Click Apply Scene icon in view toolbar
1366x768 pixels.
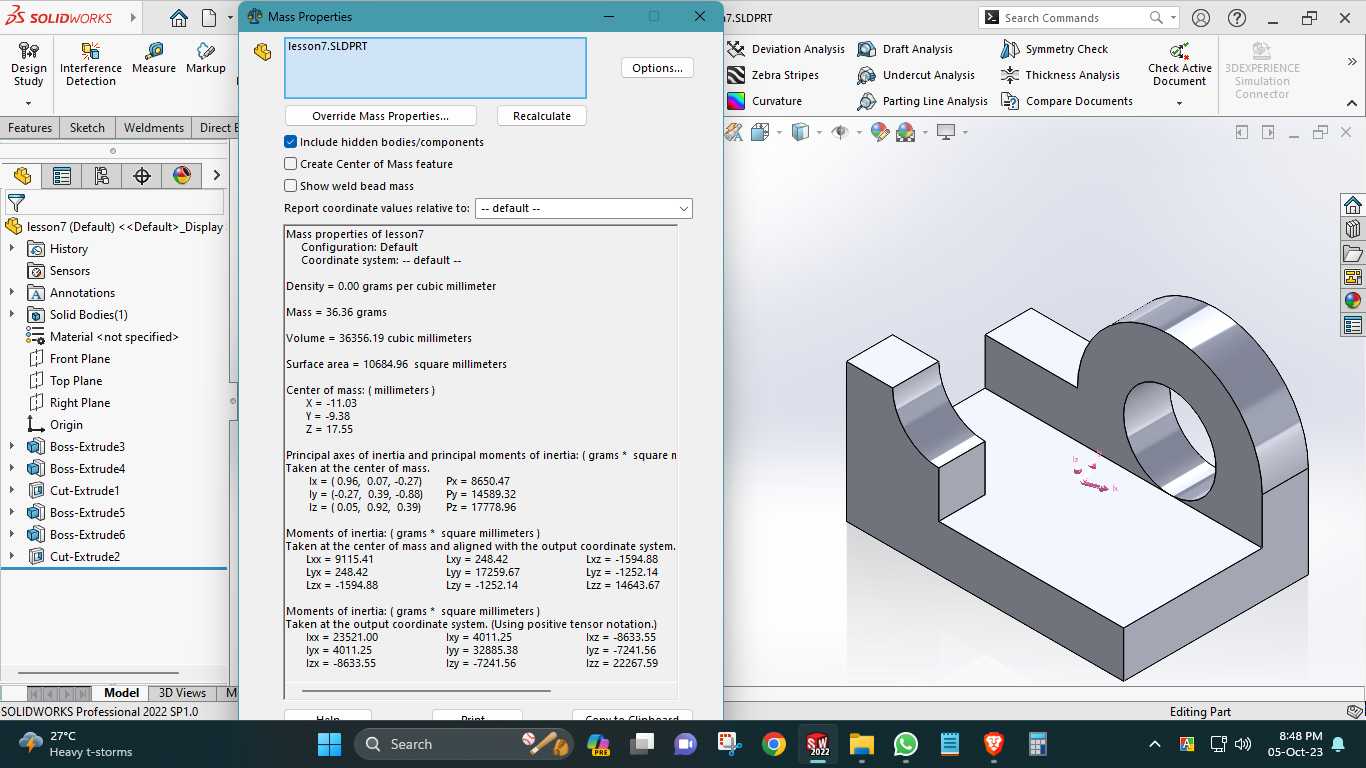906,132
